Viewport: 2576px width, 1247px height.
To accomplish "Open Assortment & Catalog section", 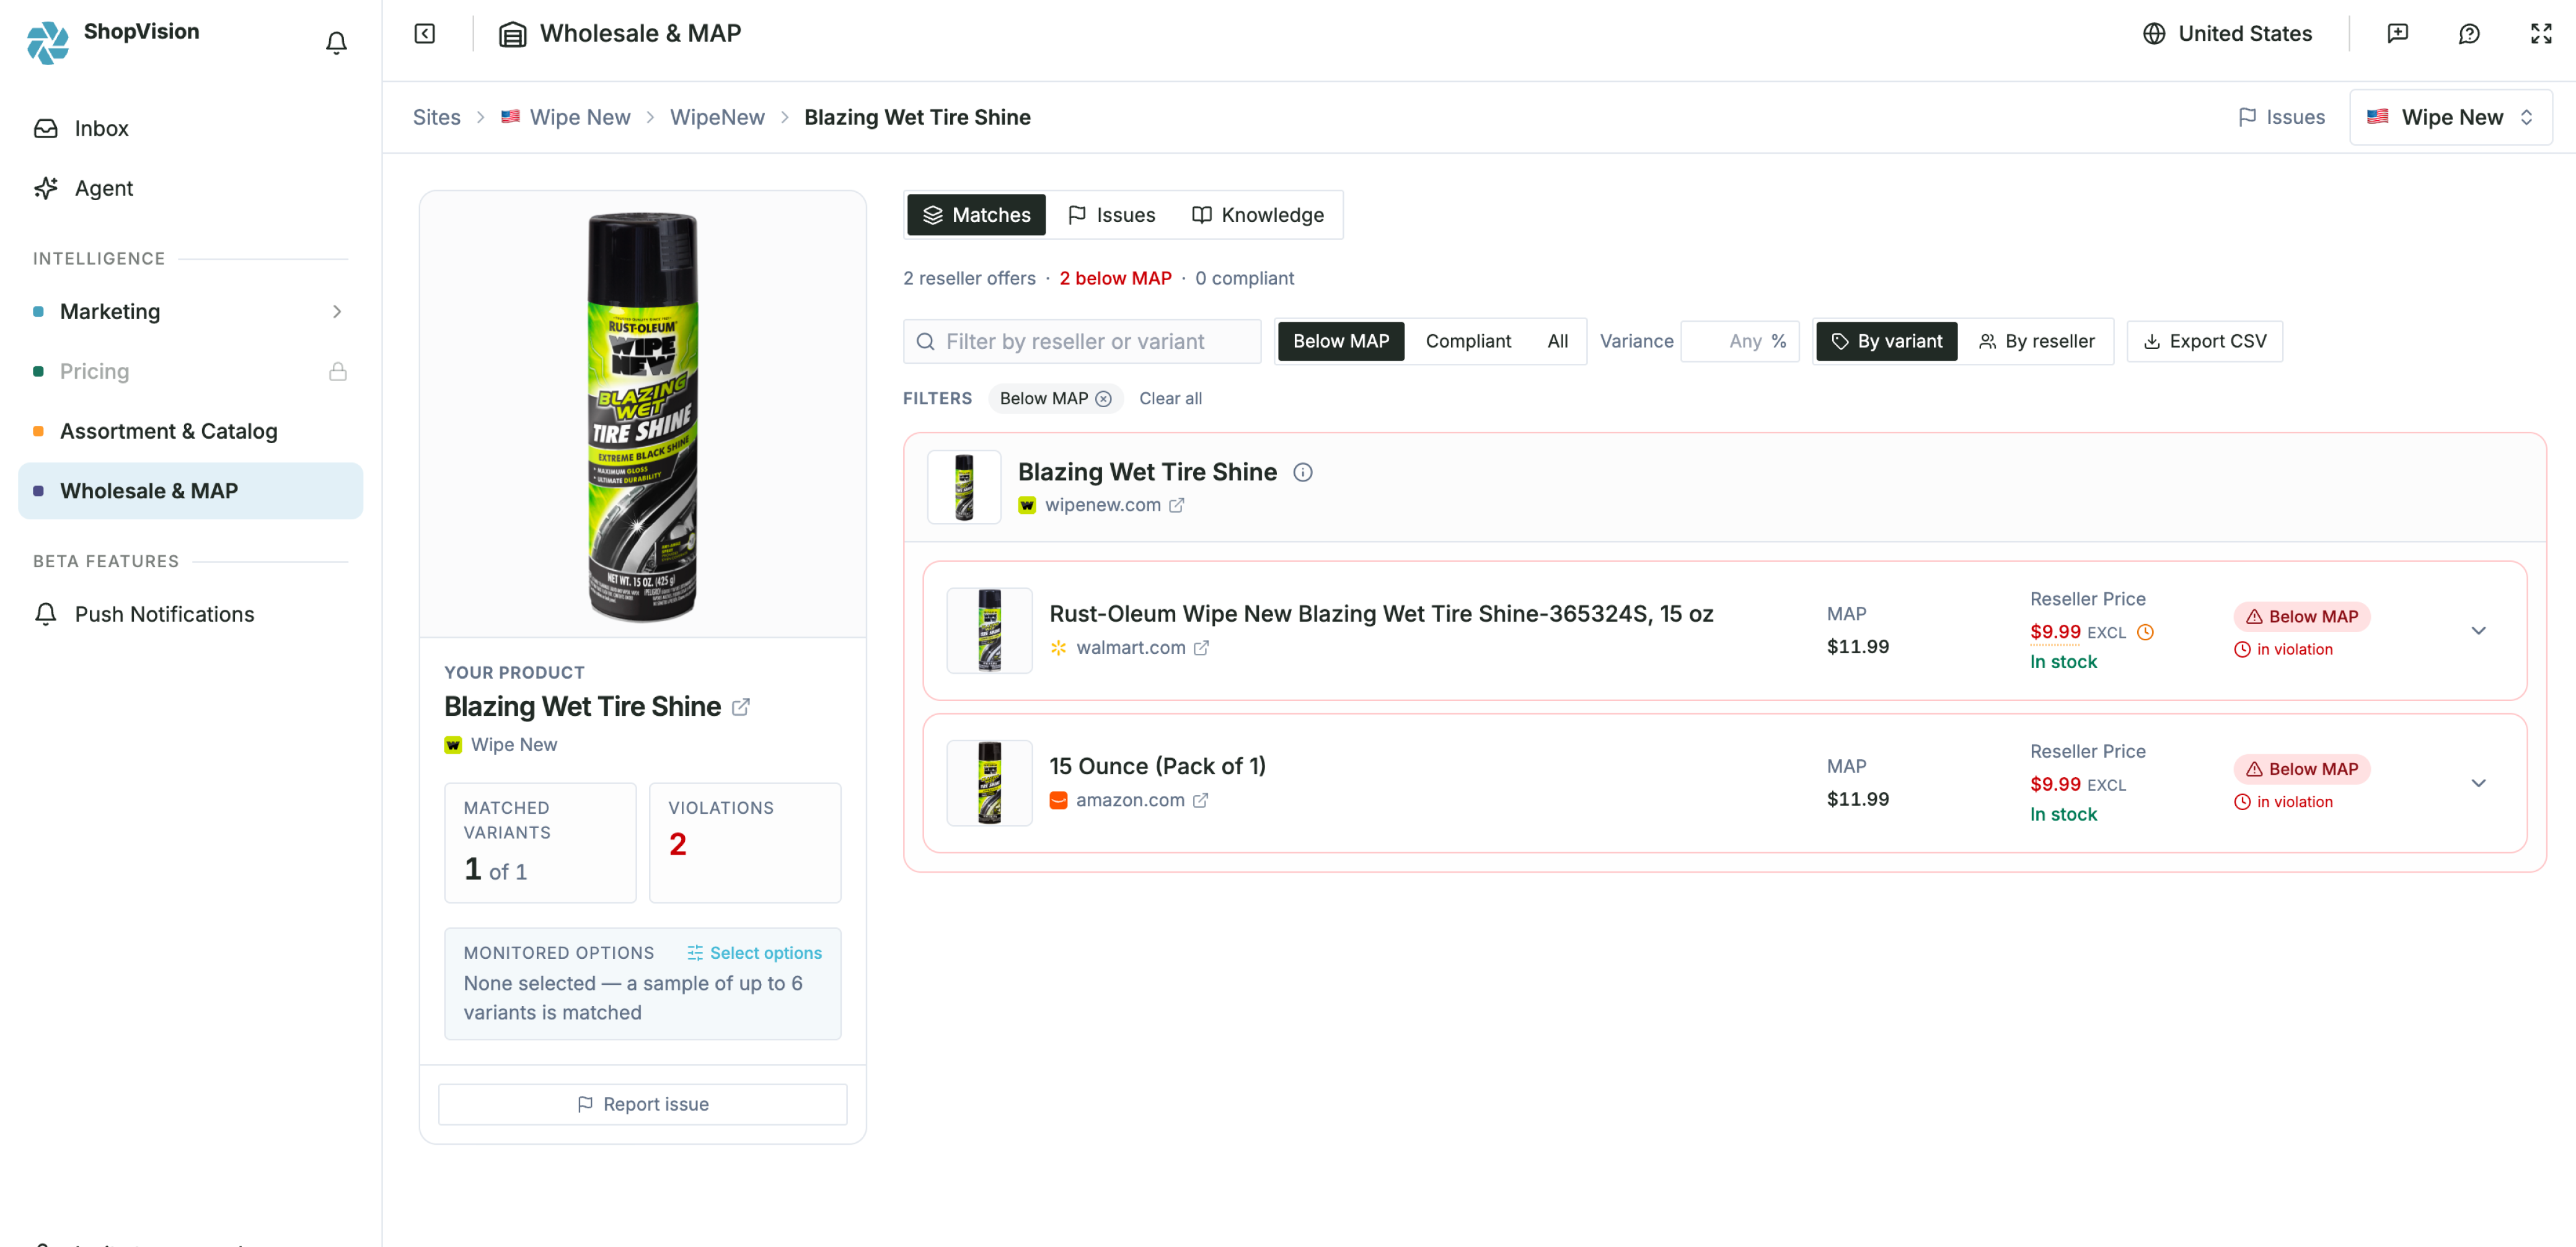I will tap(190, 431).
